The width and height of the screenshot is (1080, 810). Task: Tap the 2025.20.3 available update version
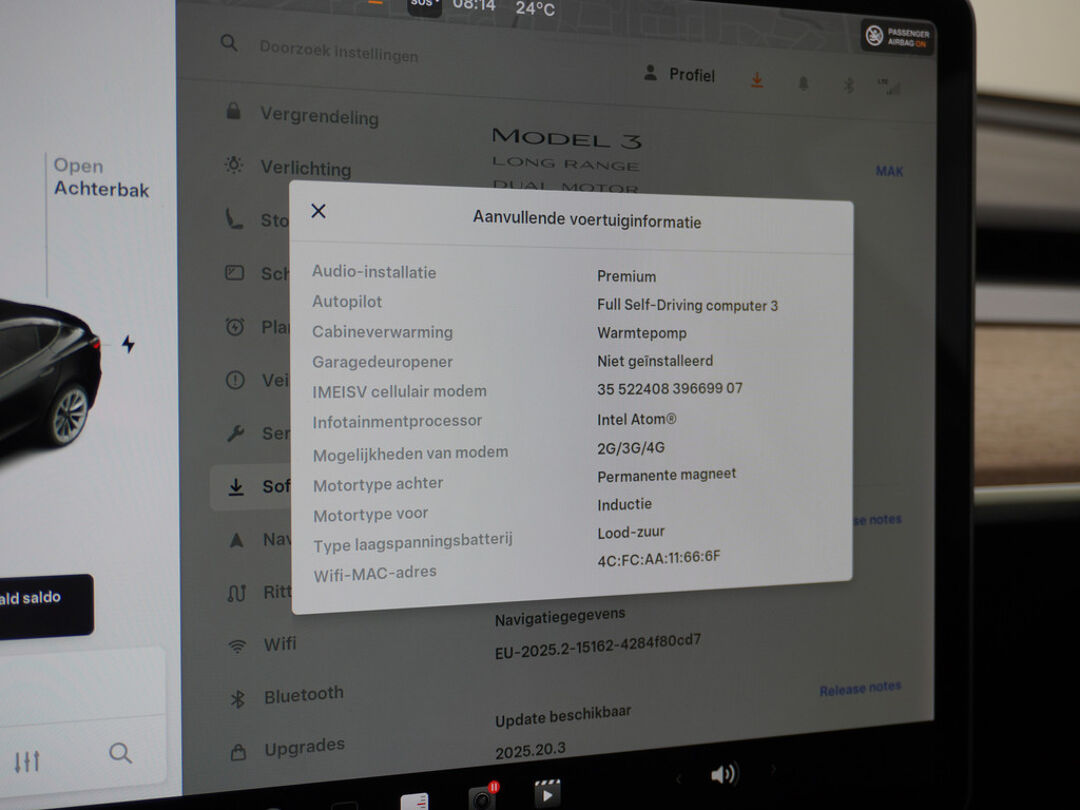click(x=530, y=750)
